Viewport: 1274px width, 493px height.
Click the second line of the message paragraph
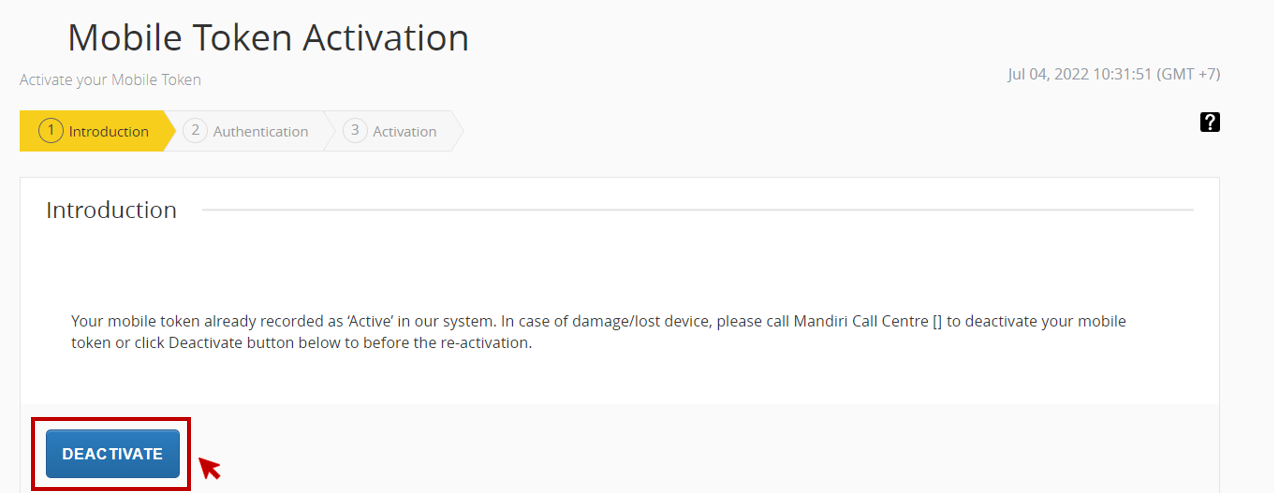[301, 343]
